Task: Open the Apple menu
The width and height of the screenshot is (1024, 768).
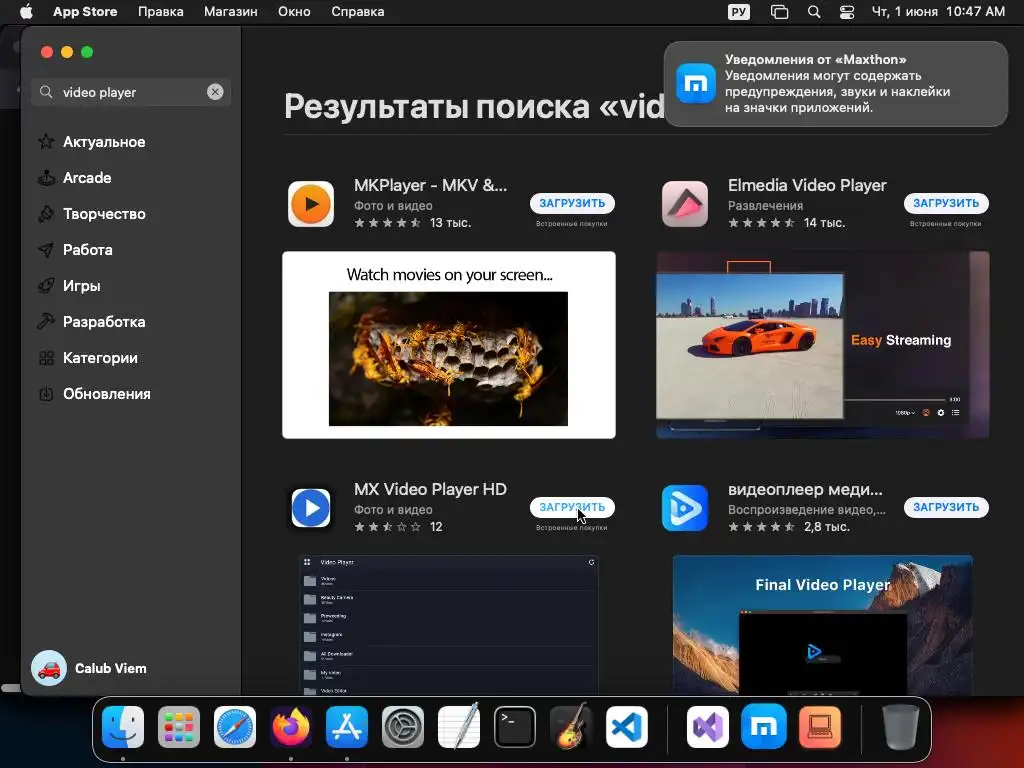Action: (26, 12)
